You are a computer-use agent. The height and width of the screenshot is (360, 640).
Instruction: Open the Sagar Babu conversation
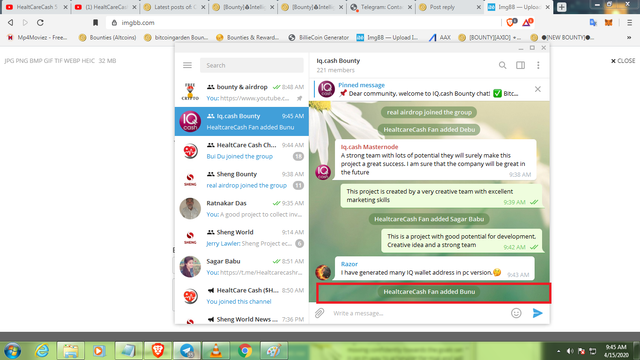(x=242, y=267)
